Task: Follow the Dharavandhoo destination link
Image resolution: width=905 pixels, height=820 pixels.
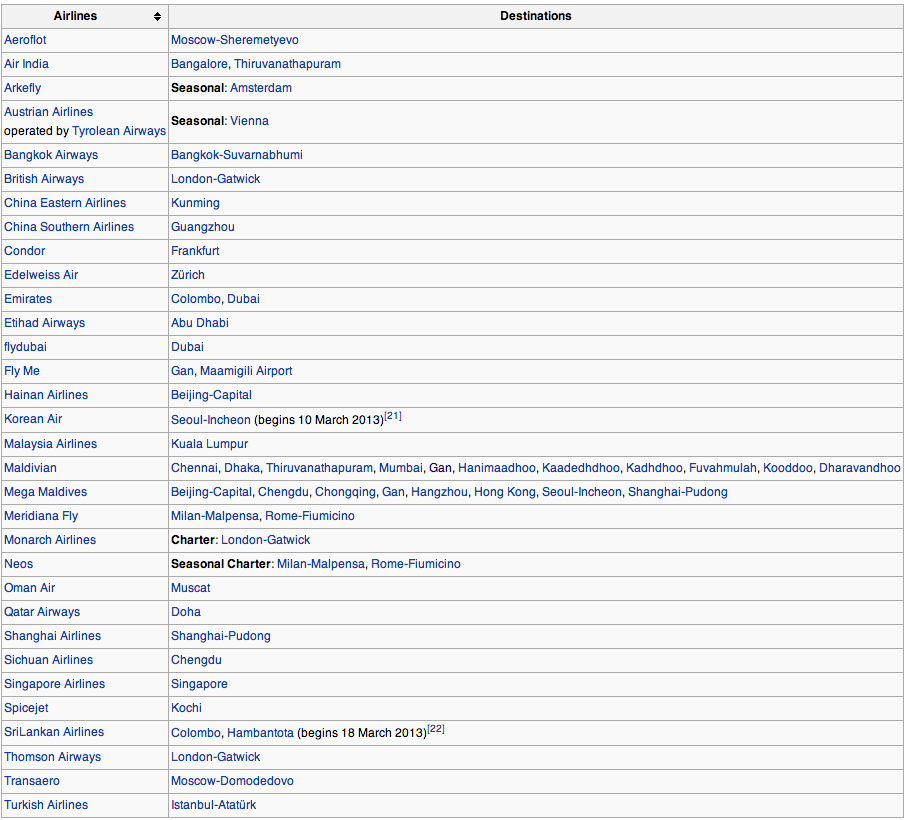Action: pos(860,468)
